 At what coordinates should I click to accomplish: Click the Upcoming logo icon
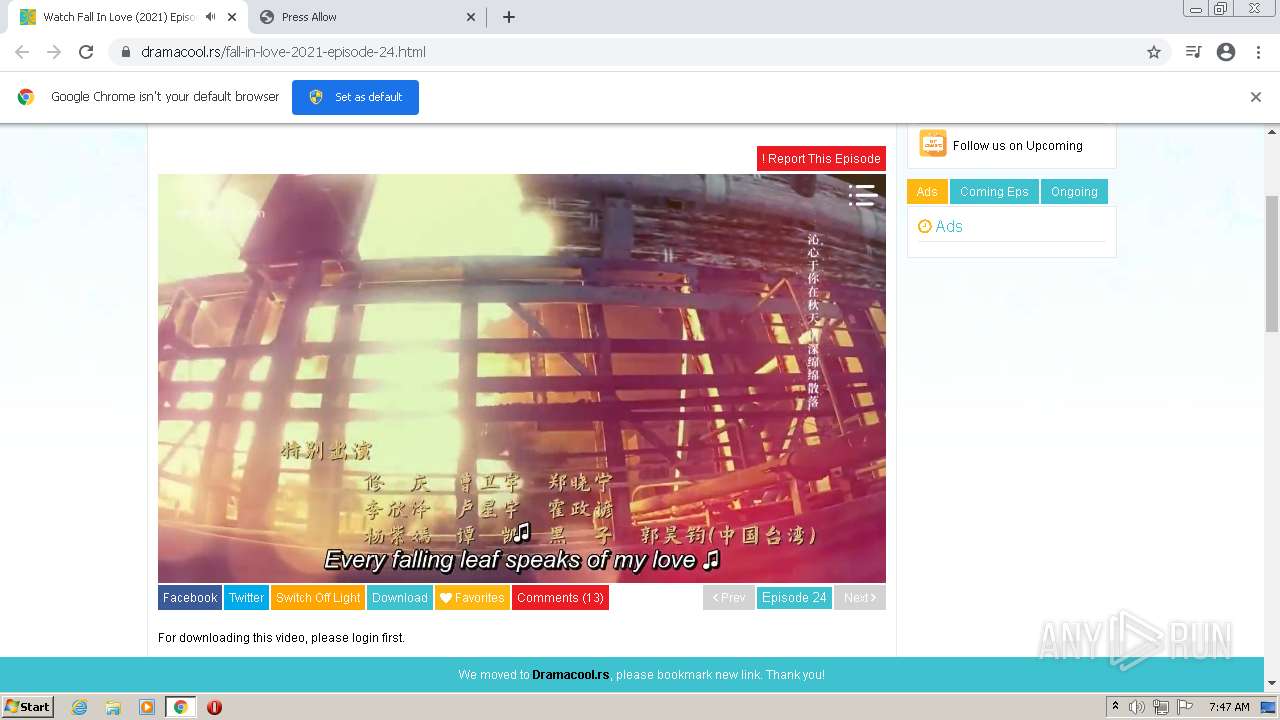coord(932,144)
